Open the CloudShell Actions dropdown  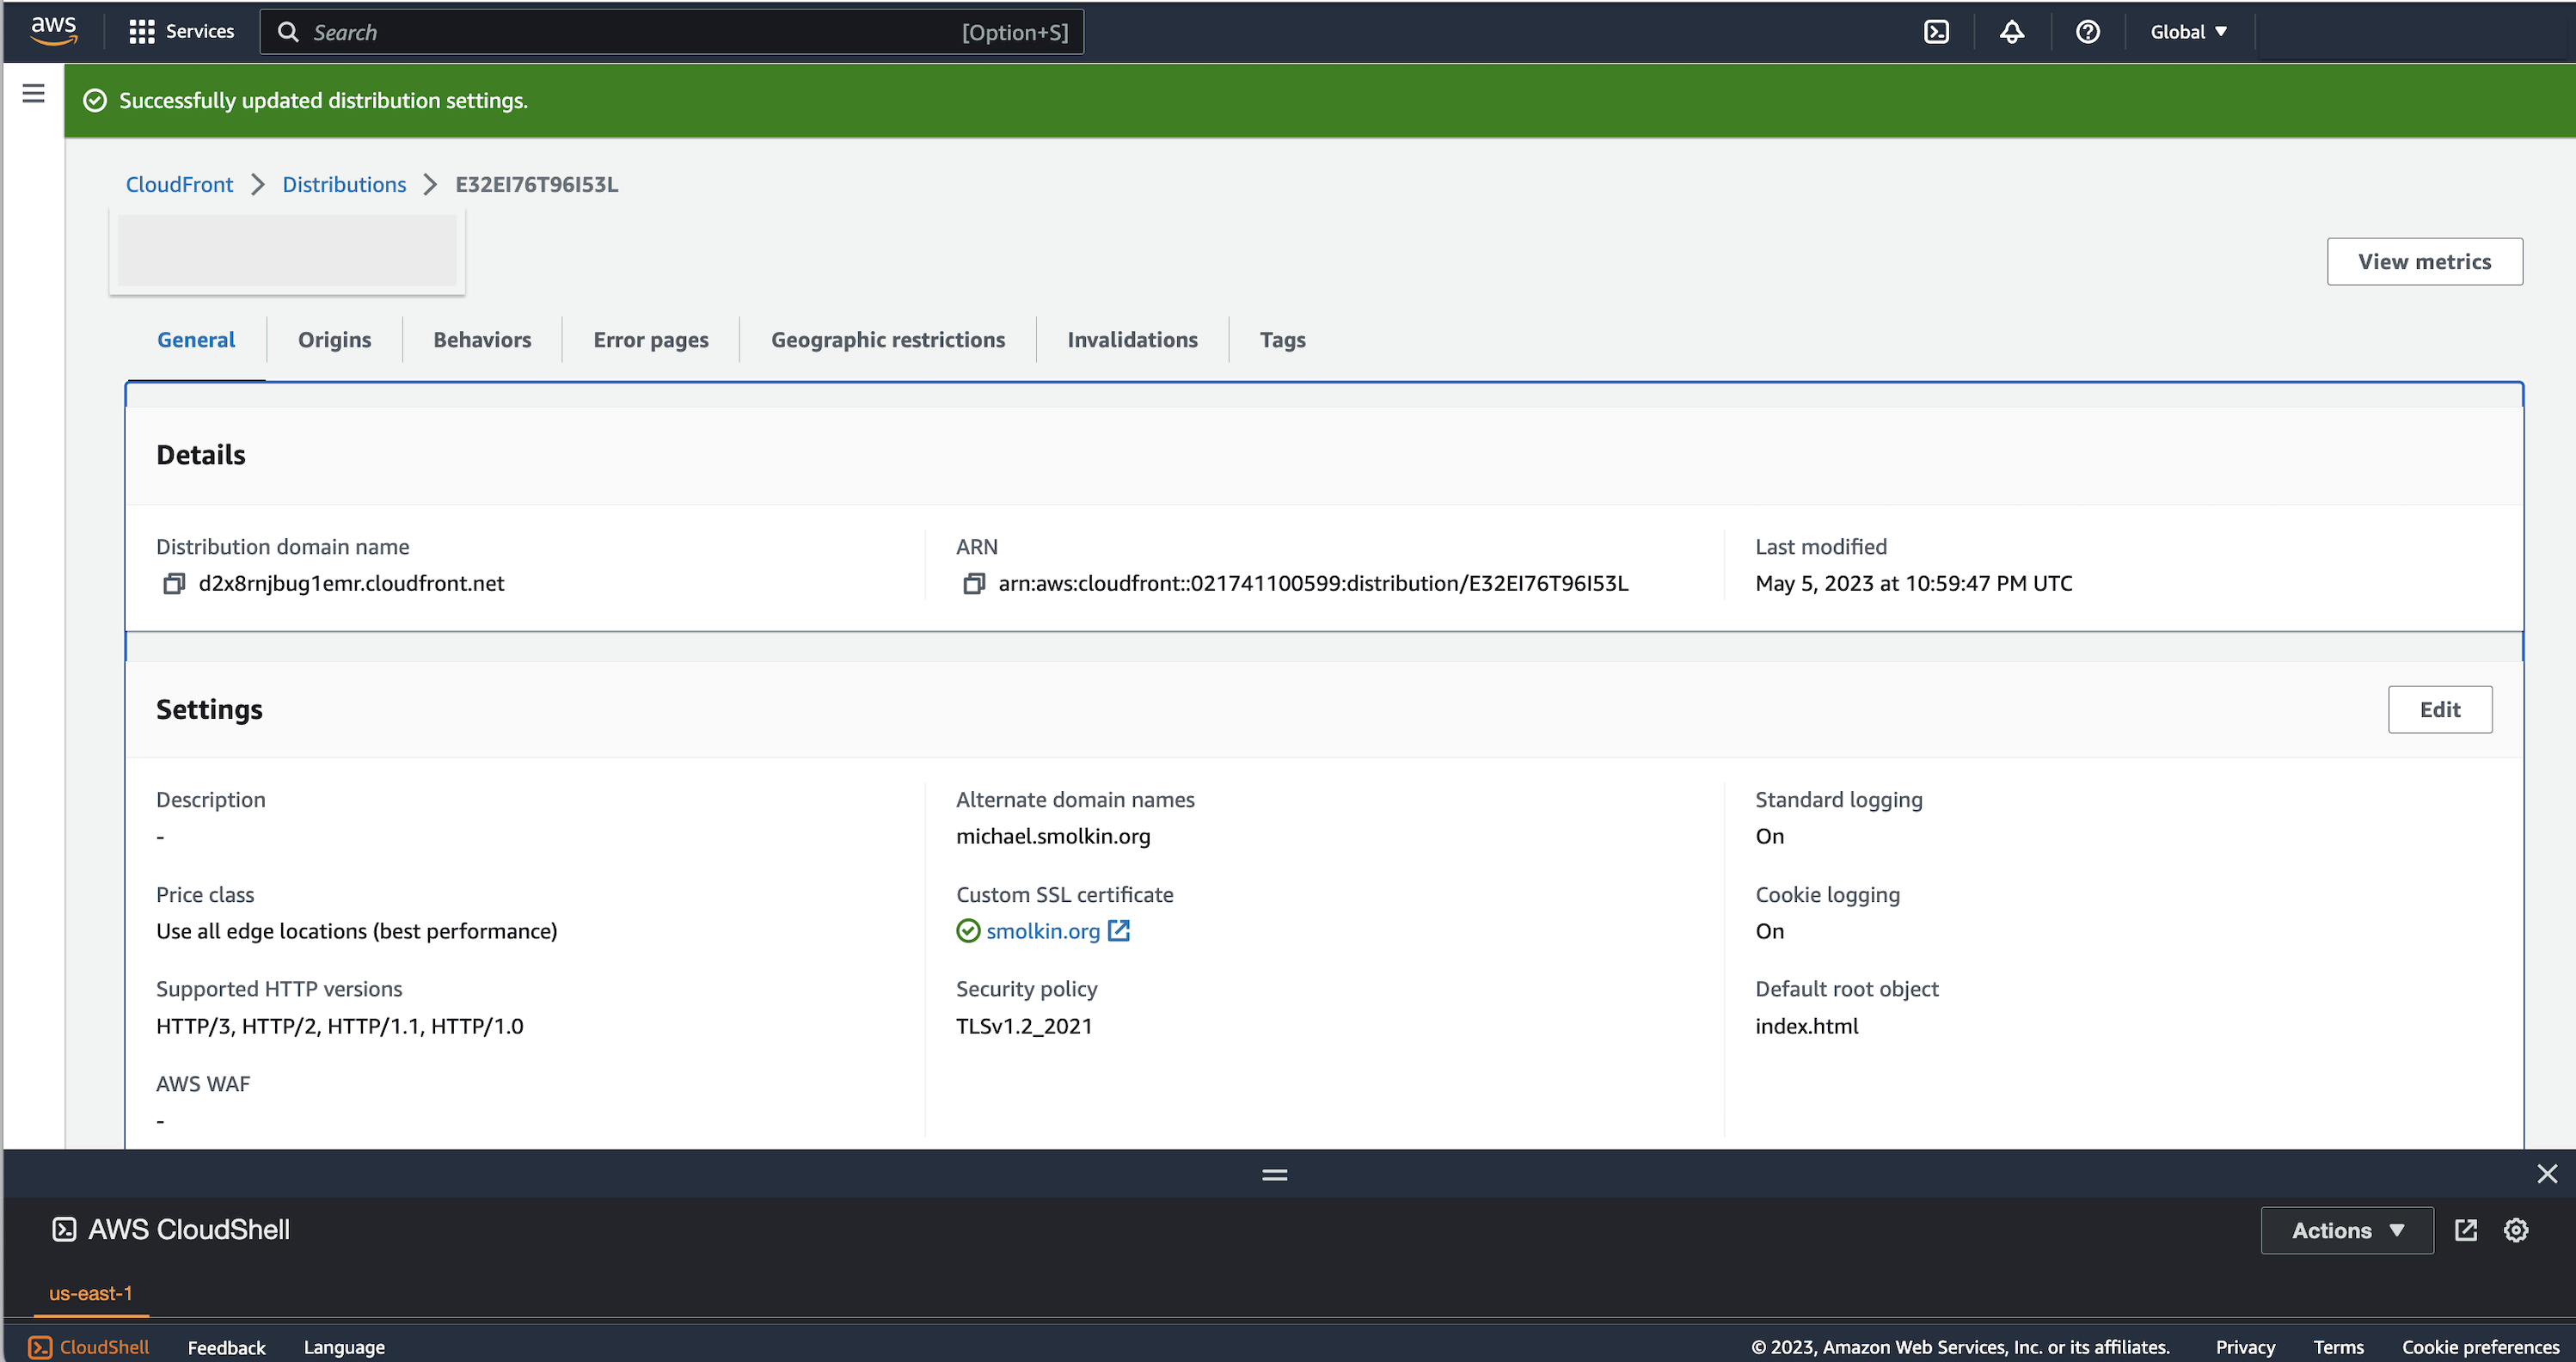pyautogui.click(x=2347, y=1230)
